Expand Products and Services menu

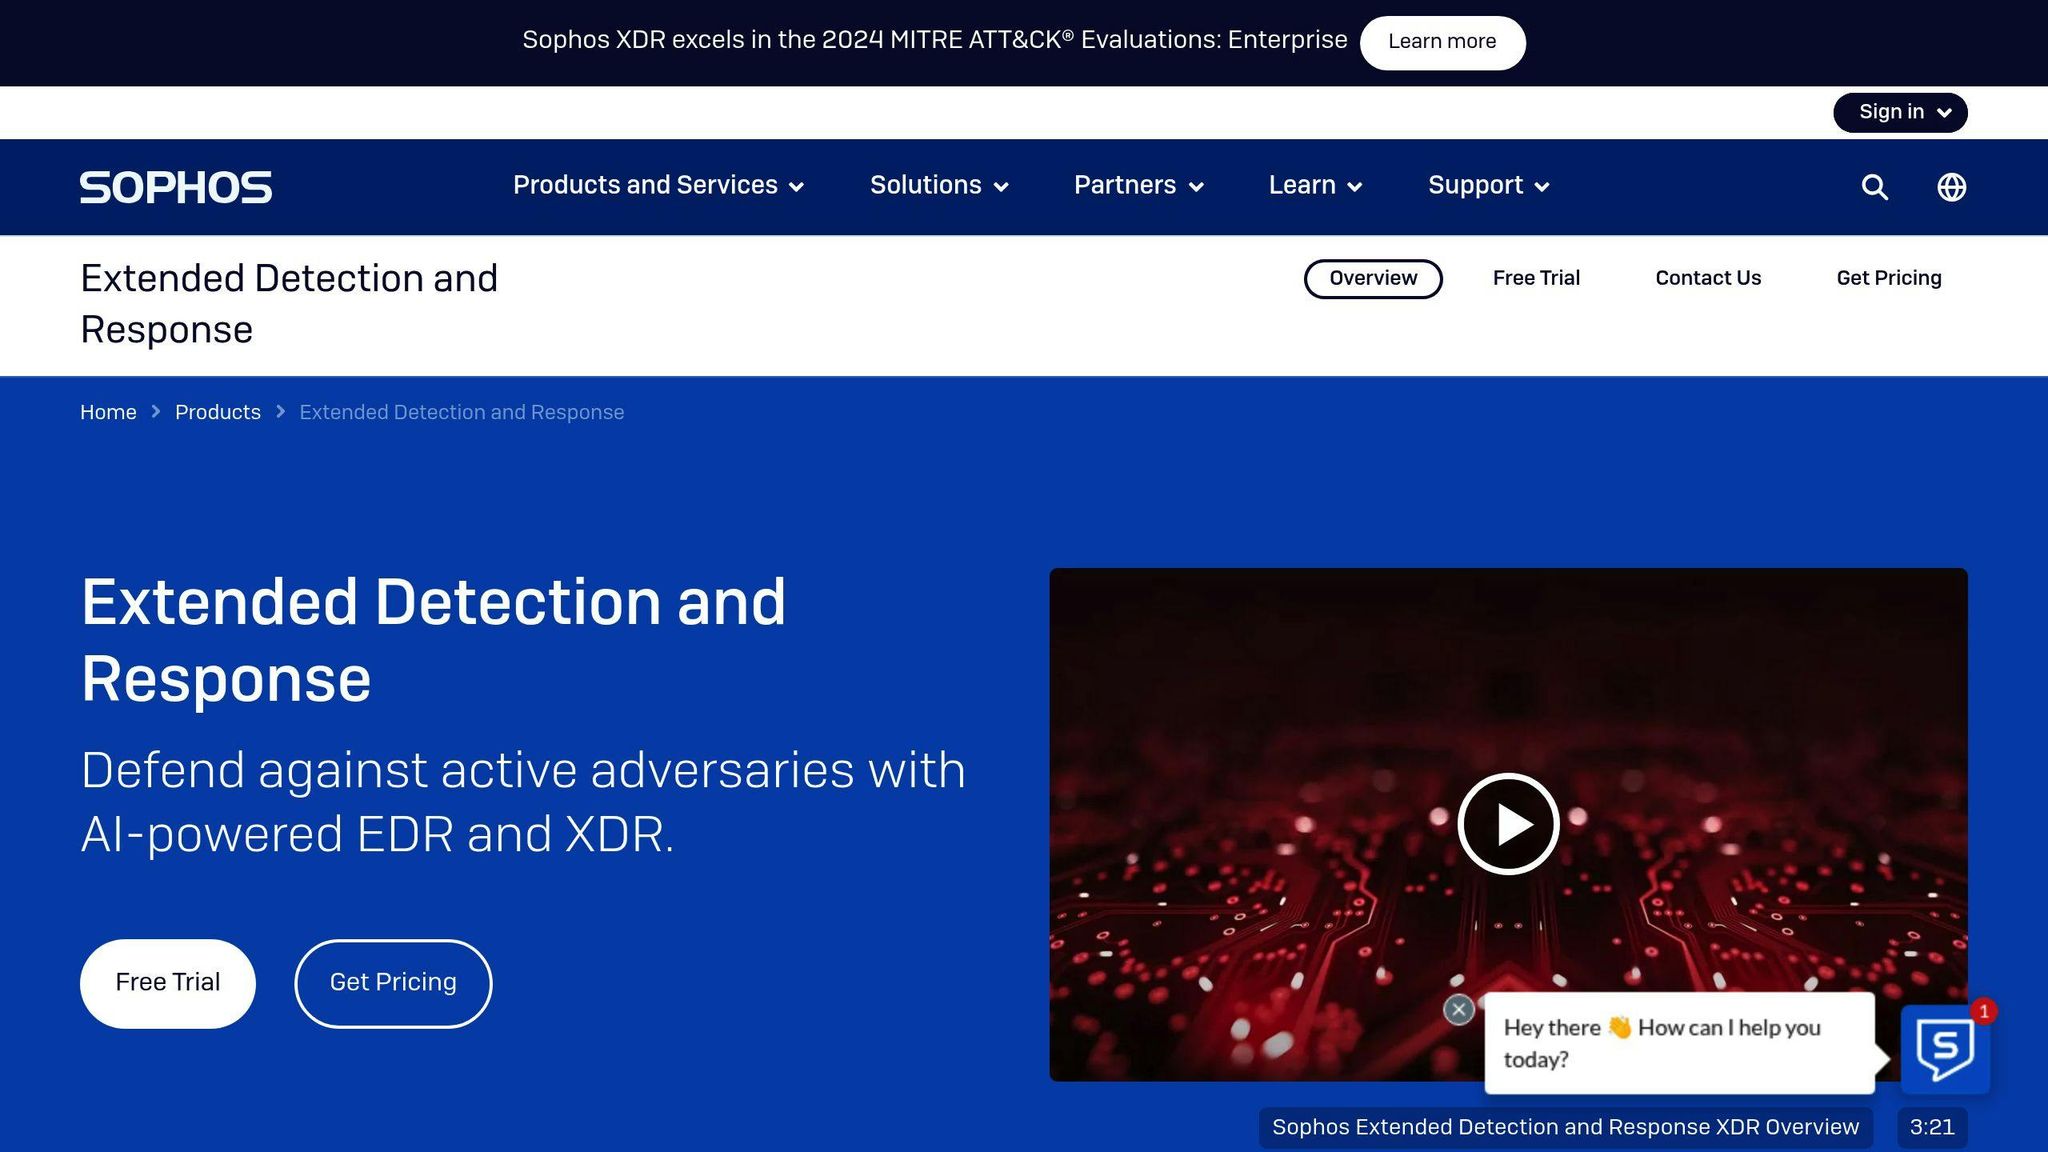(658, 186)
